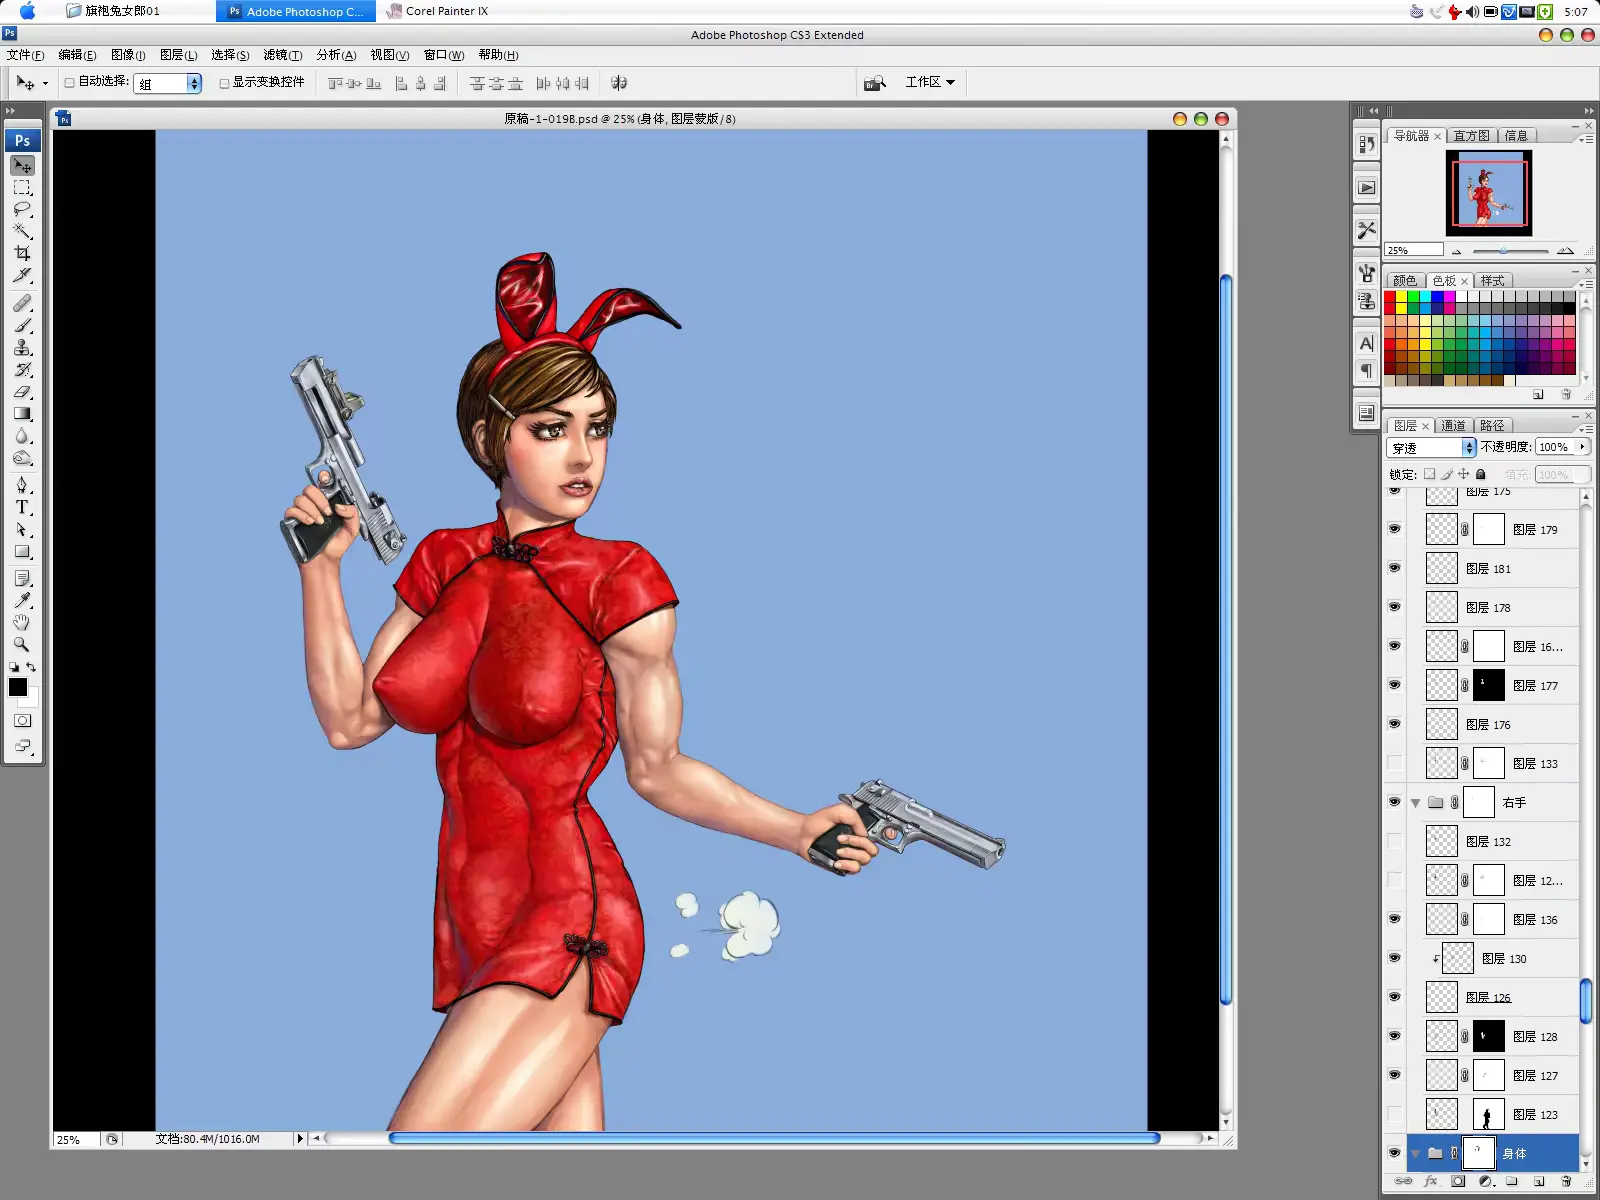Open the Apple menu
Screen dimensions: 1600x1200
(27, 11)
